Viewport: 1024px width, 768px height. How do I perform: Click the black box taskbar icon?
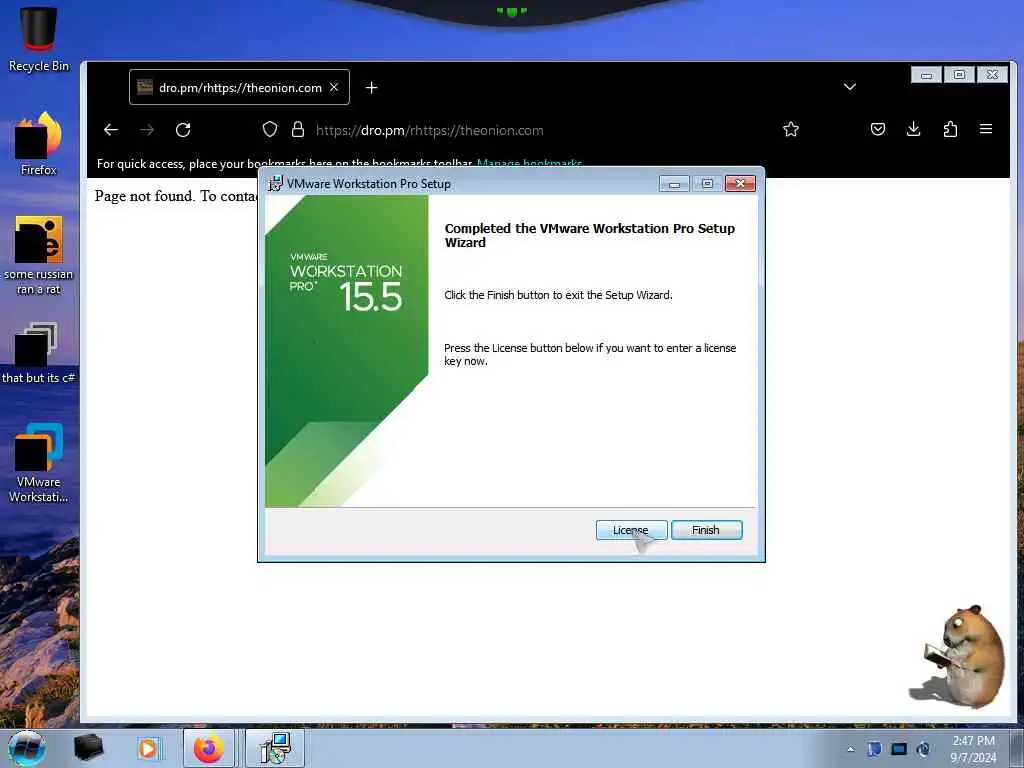point(89,748)
